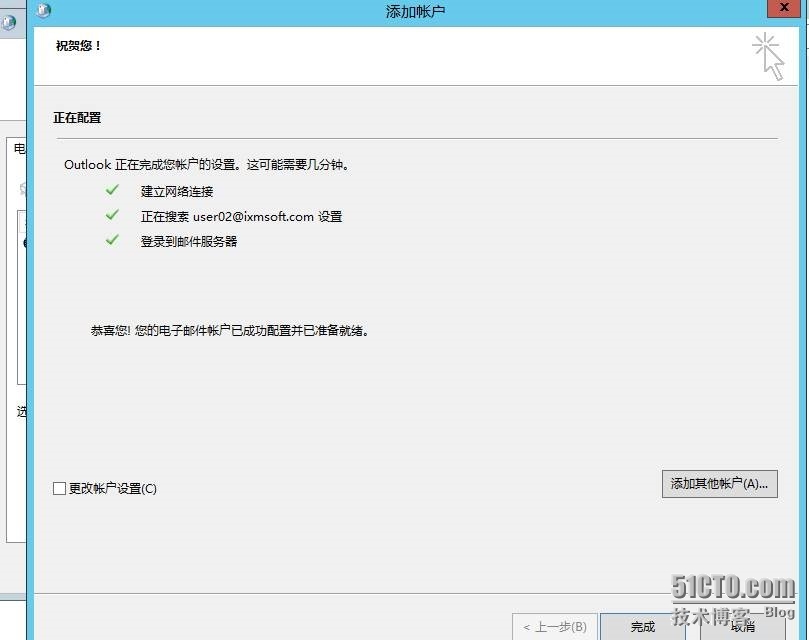Click the 取消 button
The height and width of the screenshot is (640, 809).
click(x=743, y=627)
